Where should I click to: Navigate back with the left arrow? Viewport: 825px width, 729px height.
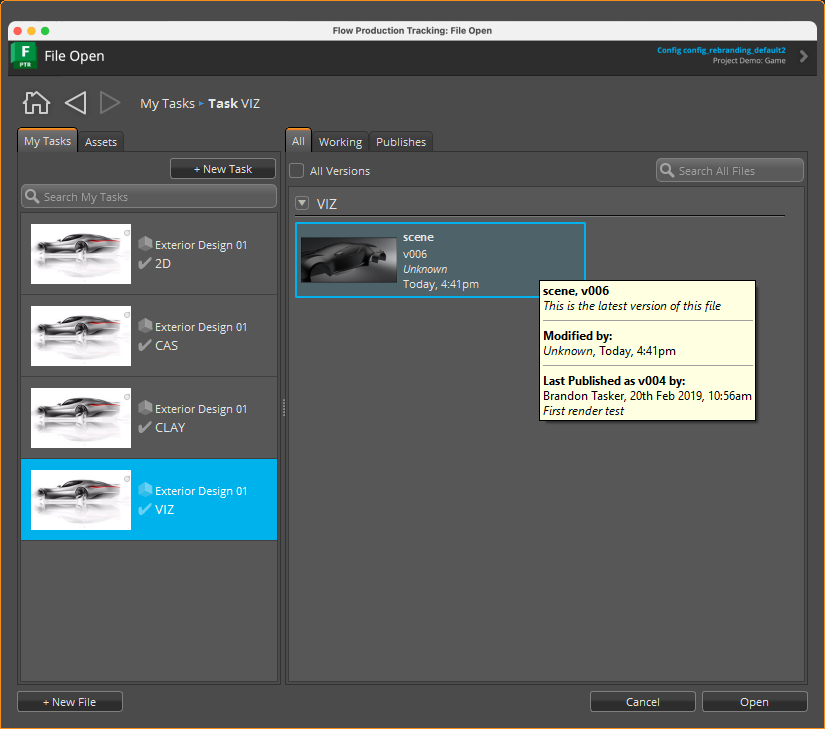coord(76,103)
